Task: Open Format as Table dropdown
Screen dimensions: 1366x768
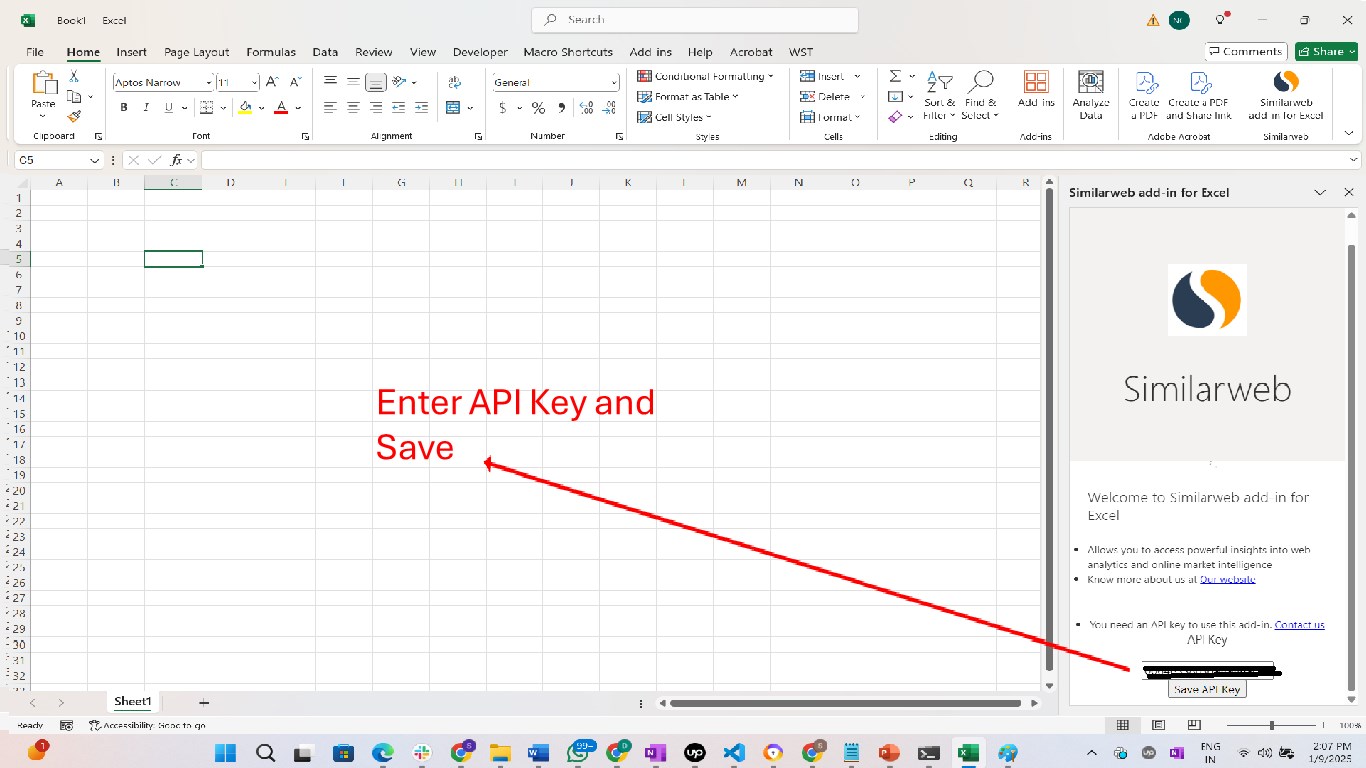Action: (x=688, y=97)
